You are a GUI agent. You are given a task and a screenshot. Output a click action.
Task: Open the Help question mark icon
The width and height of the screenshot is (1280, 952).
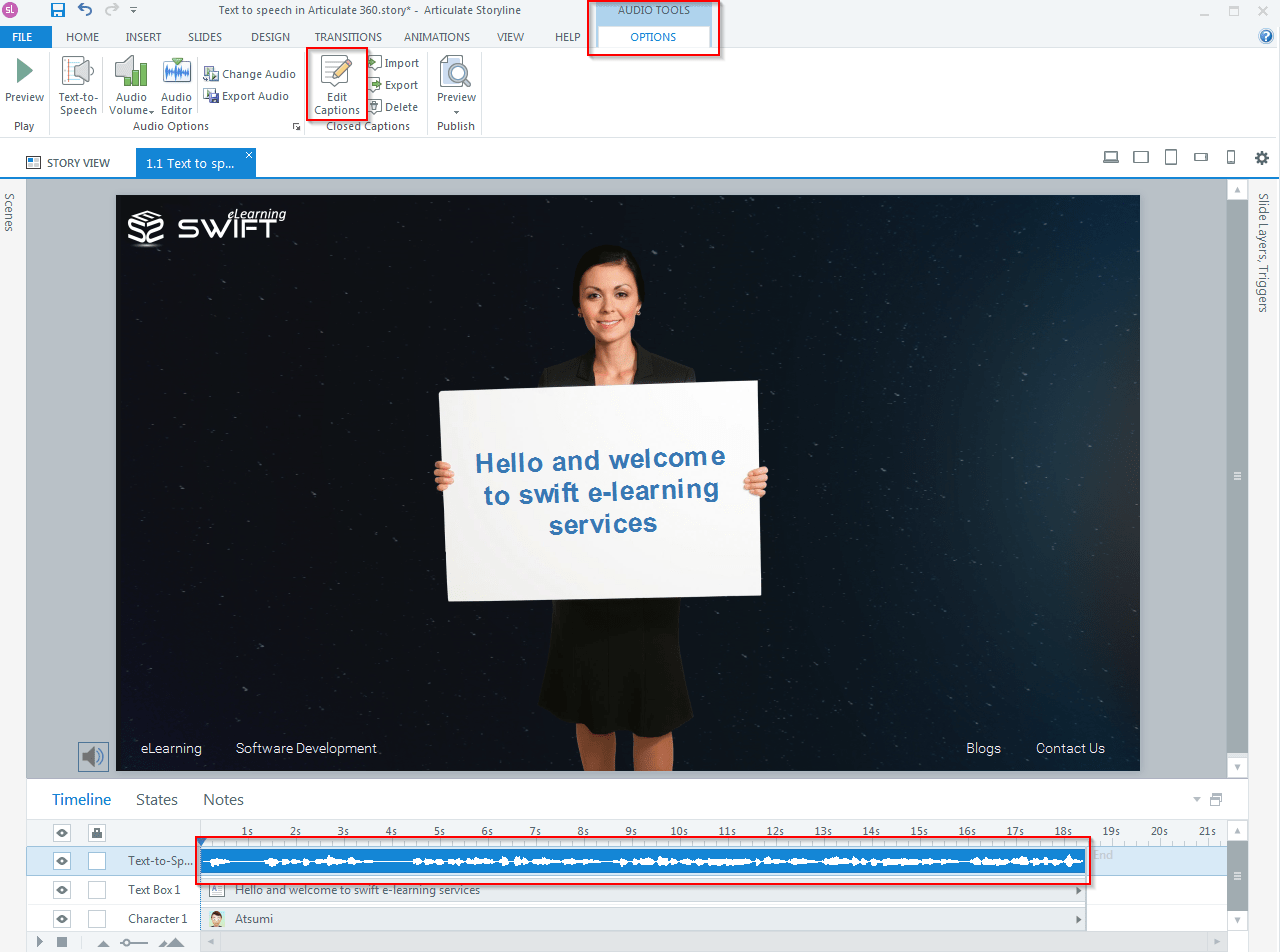[x=1266, y=37]
